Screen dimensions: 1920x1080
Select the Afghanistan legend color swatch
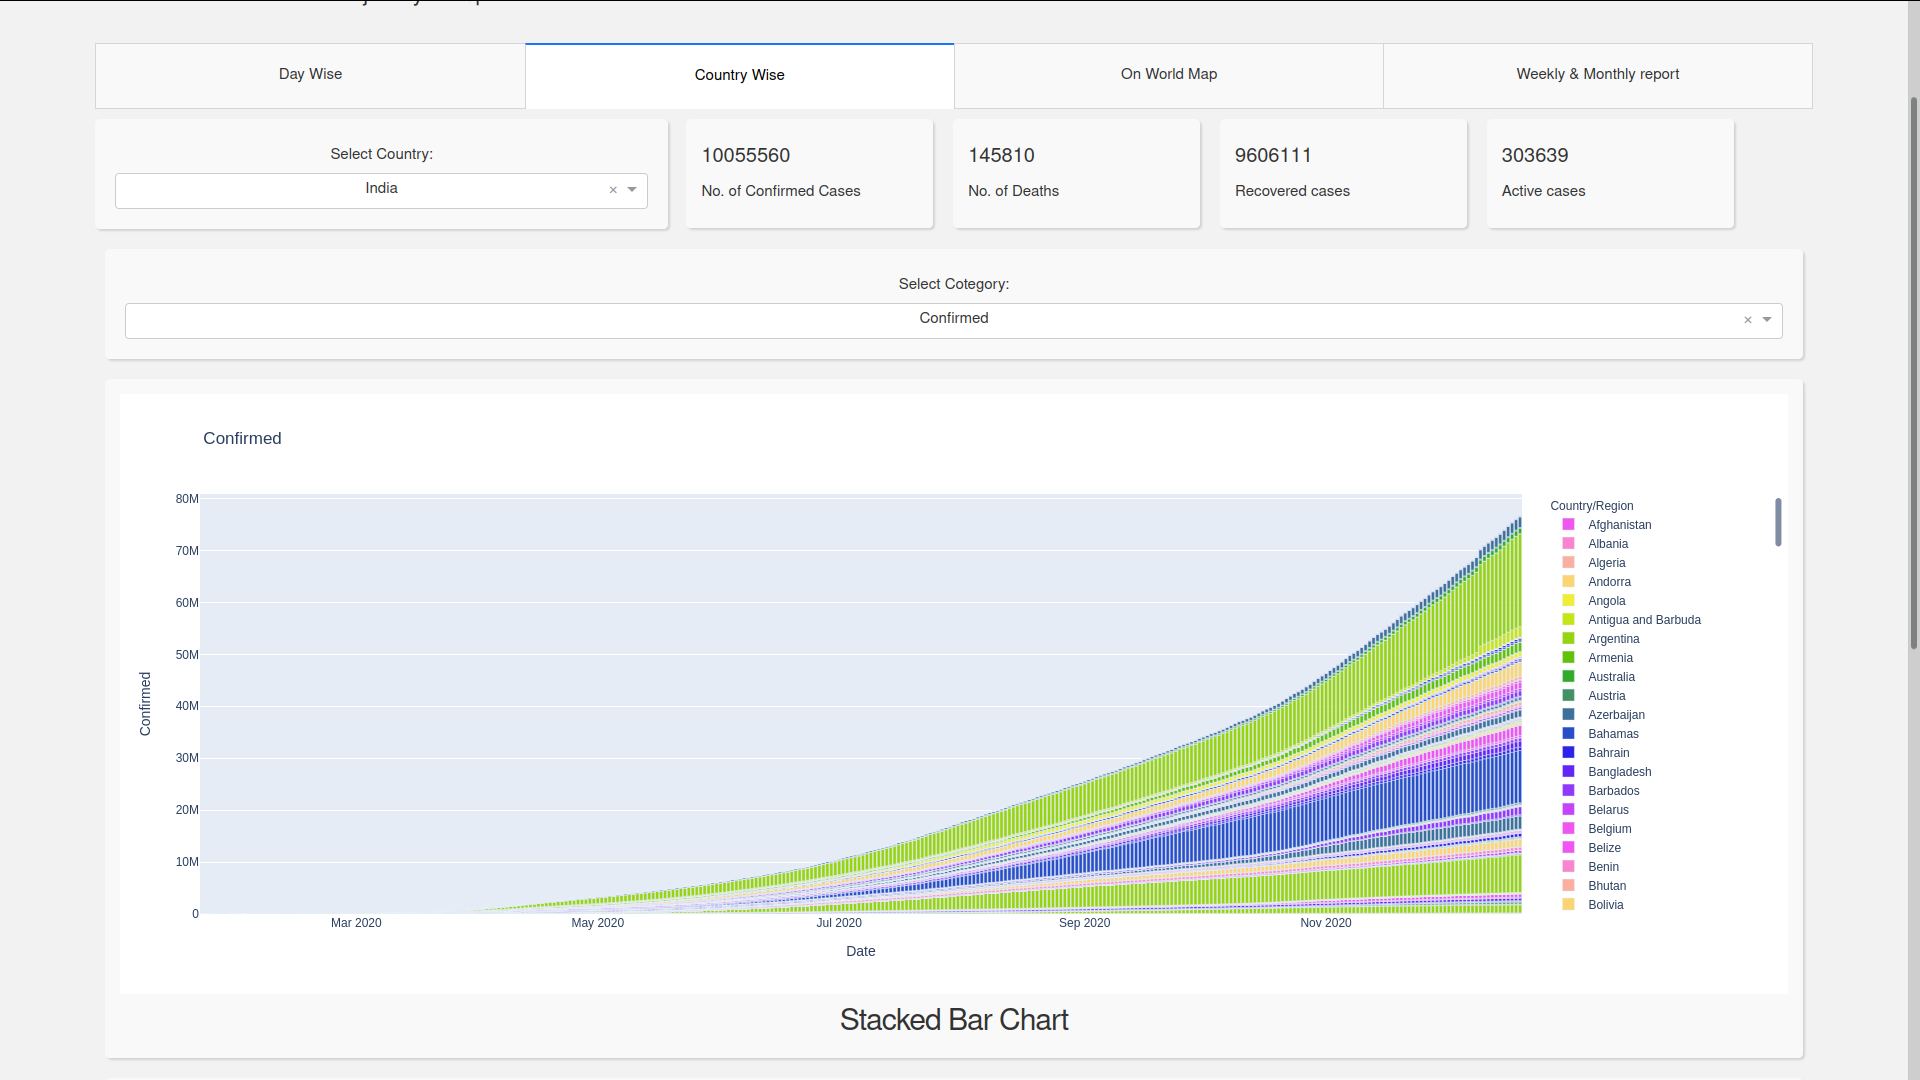coord(1568,524)
